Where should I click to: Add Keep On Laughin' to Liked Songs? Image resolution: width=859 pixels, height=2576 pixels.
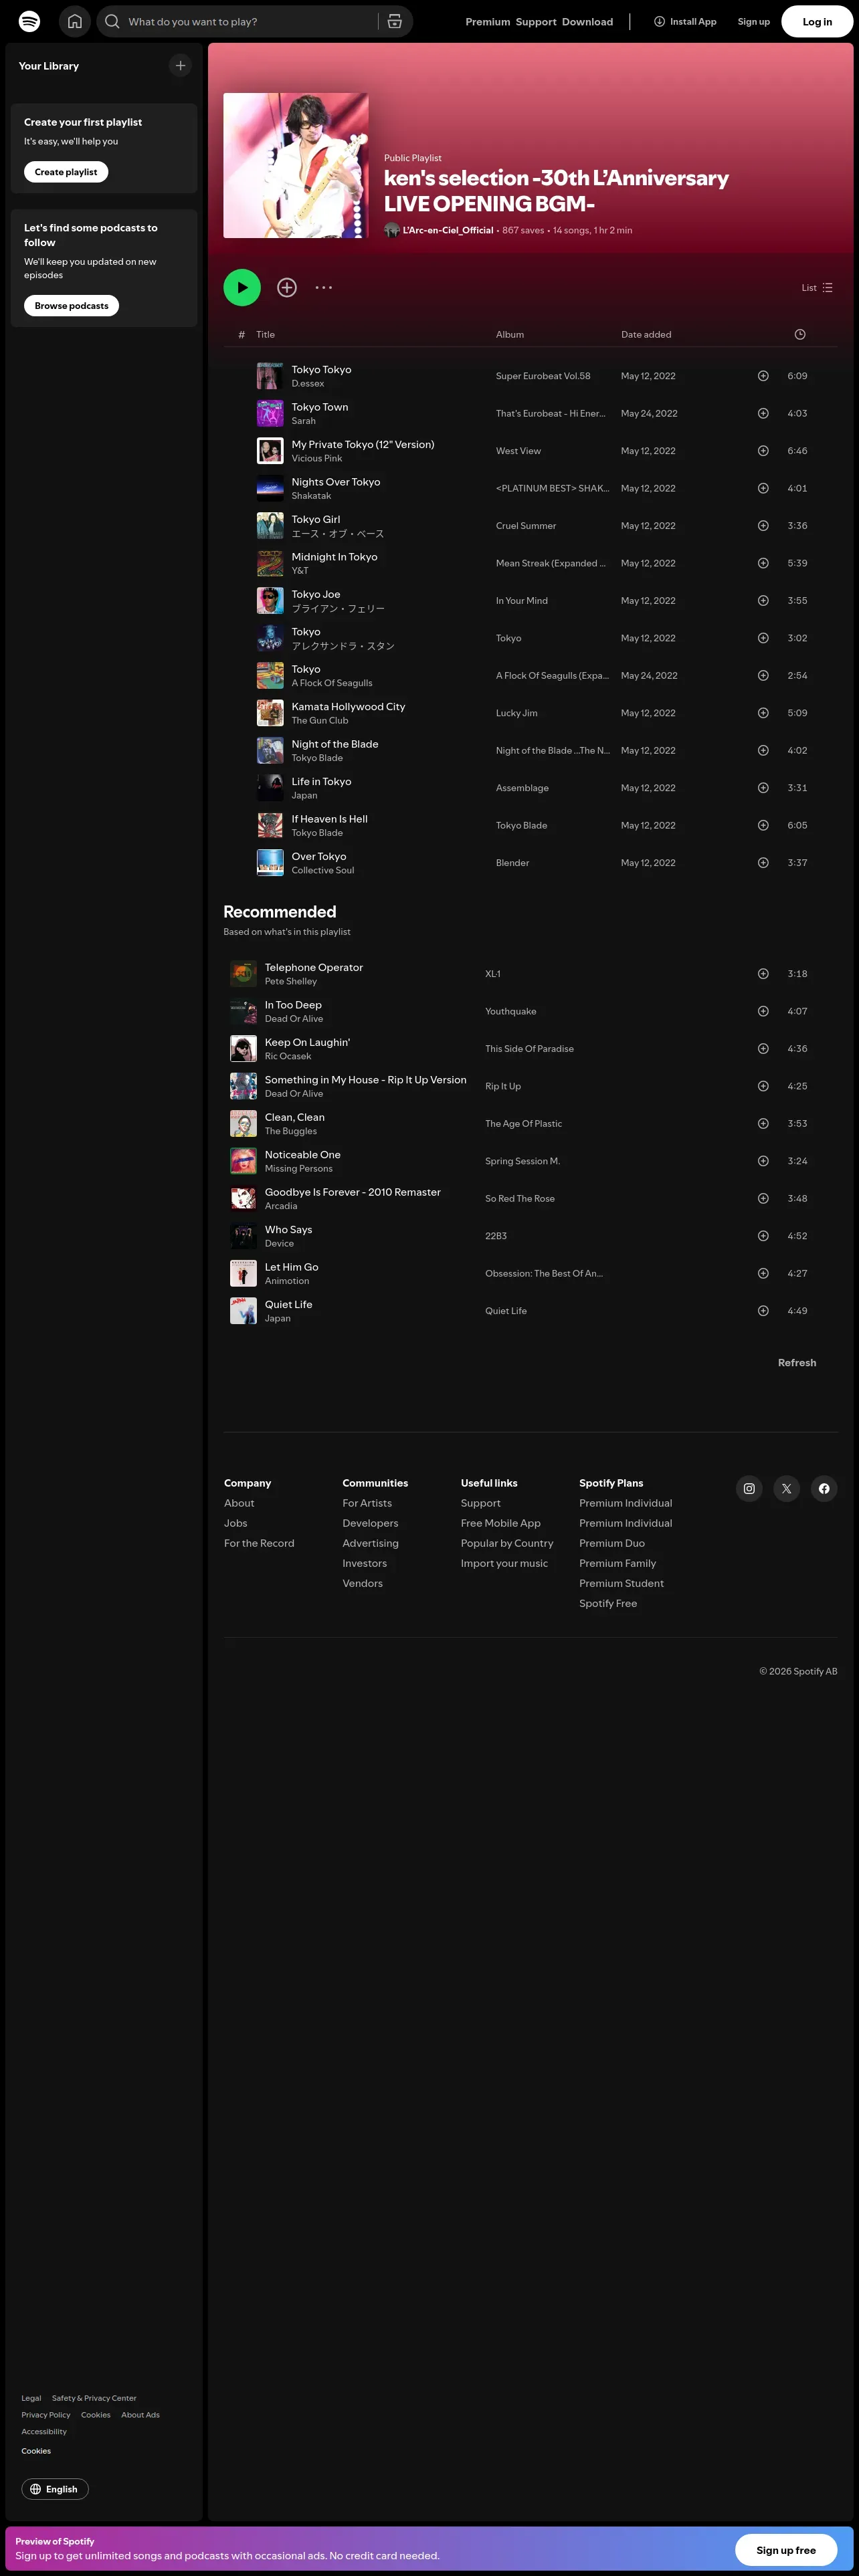pyautogui.click(x=763, y=1049)
